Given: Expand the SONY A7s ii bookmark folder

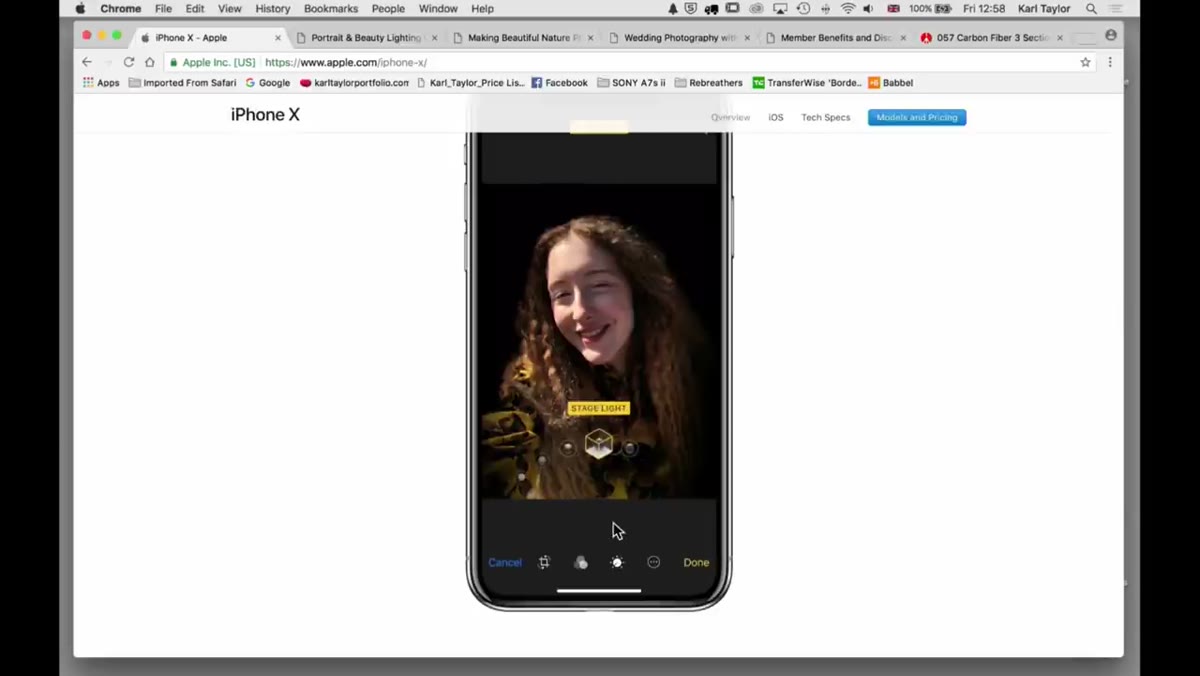Looking at the screenshot, I should 631,83.
